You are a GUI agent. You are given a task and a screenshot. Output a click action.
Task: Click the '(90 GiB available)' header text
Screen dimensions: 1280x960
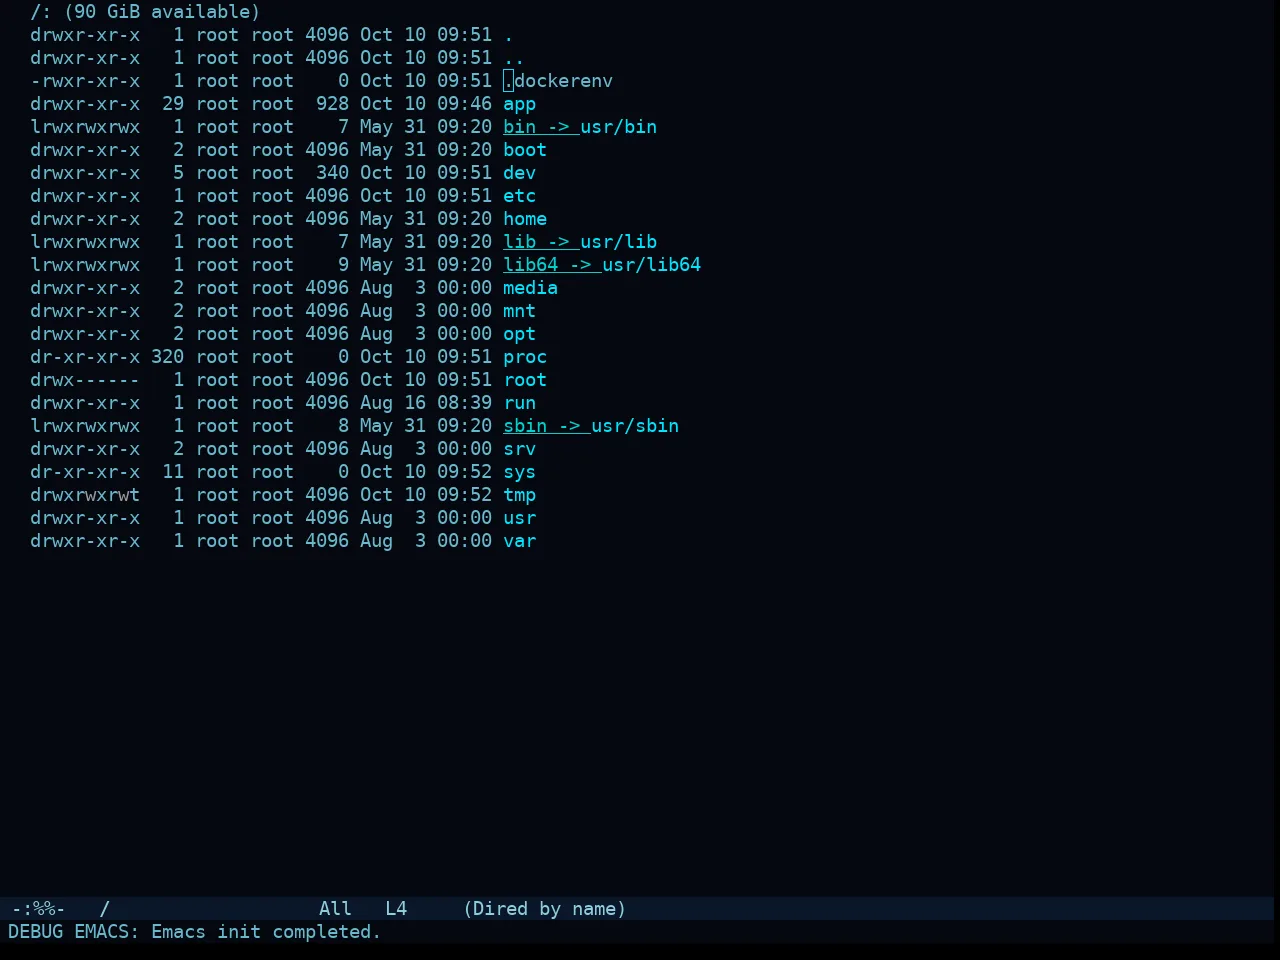162,12
